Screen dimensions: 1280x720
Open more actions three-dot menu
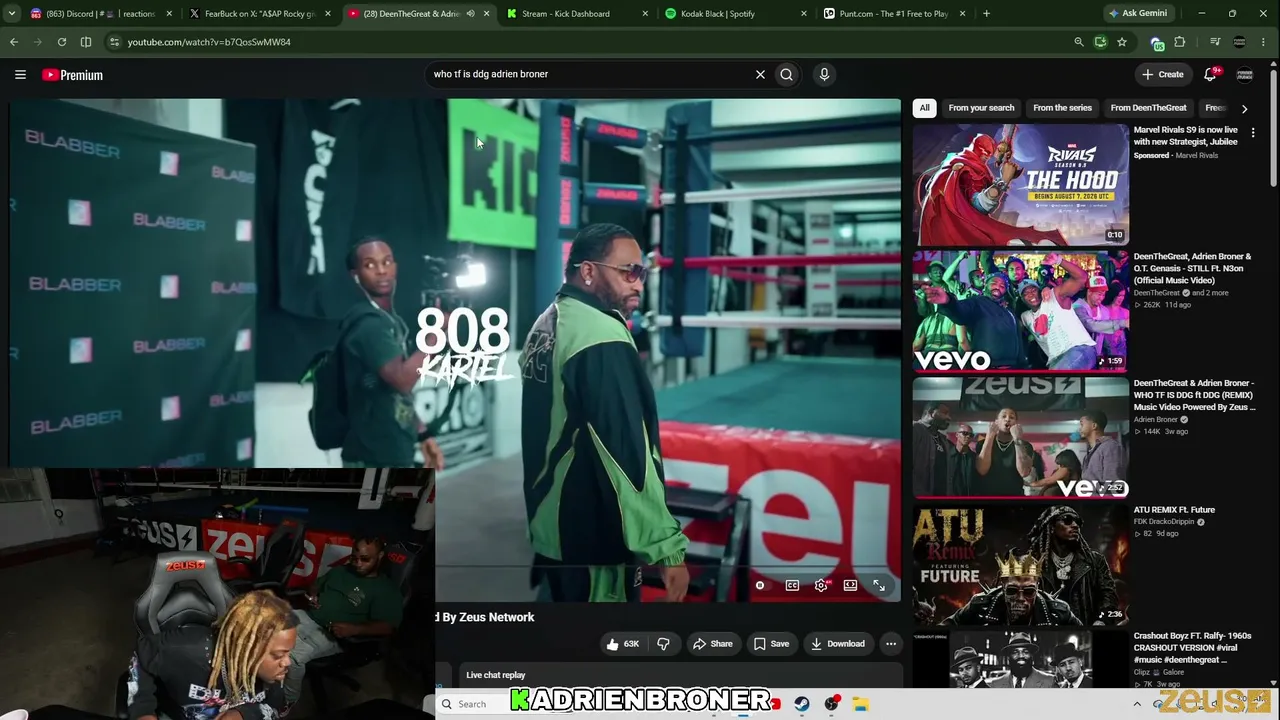[891, 644]
